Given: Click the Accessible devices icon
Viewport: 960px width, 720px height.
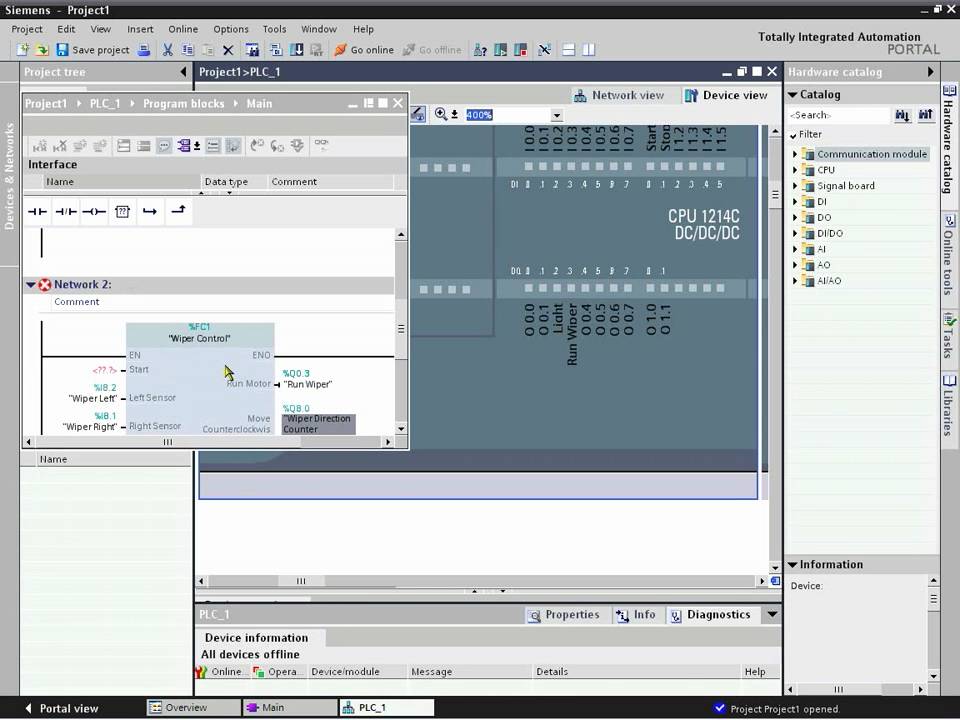Looking at the screenshot, I should tap(480, 50).
